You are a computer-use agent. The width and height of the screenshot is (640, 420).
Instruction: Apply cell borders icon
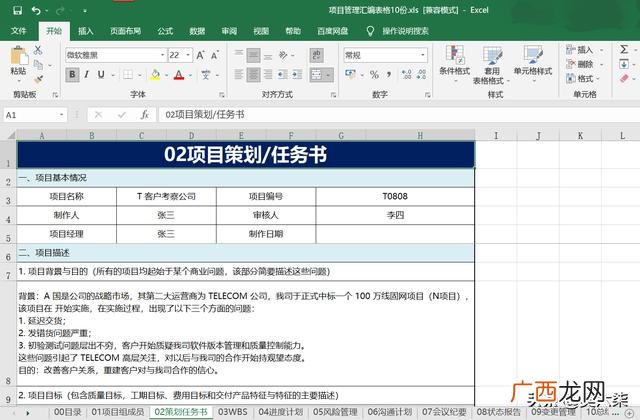click(x=128, y=75)
